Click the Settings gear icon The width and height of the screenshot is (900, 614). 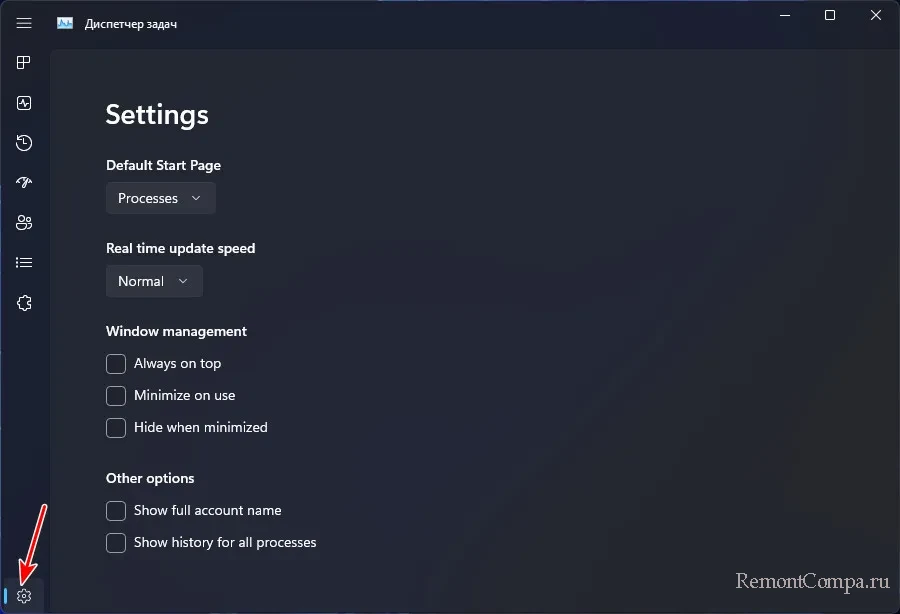tap(24, 596)
